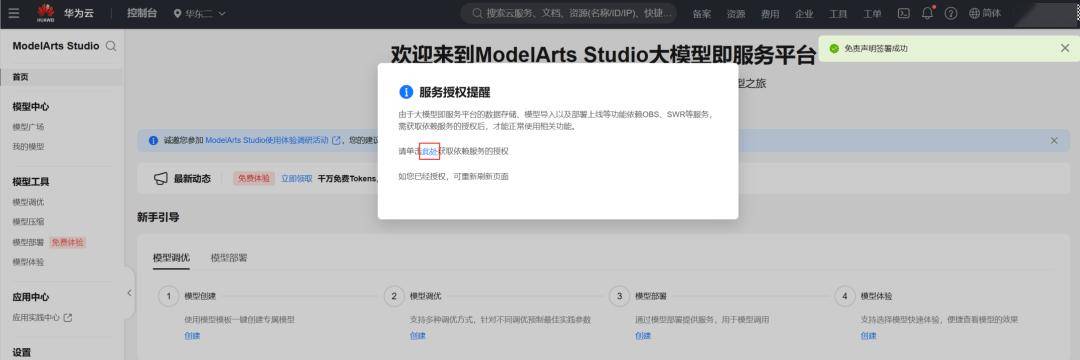Open the hamburger menu icon
The image size is (1080, 360).
tap(14, 13)
